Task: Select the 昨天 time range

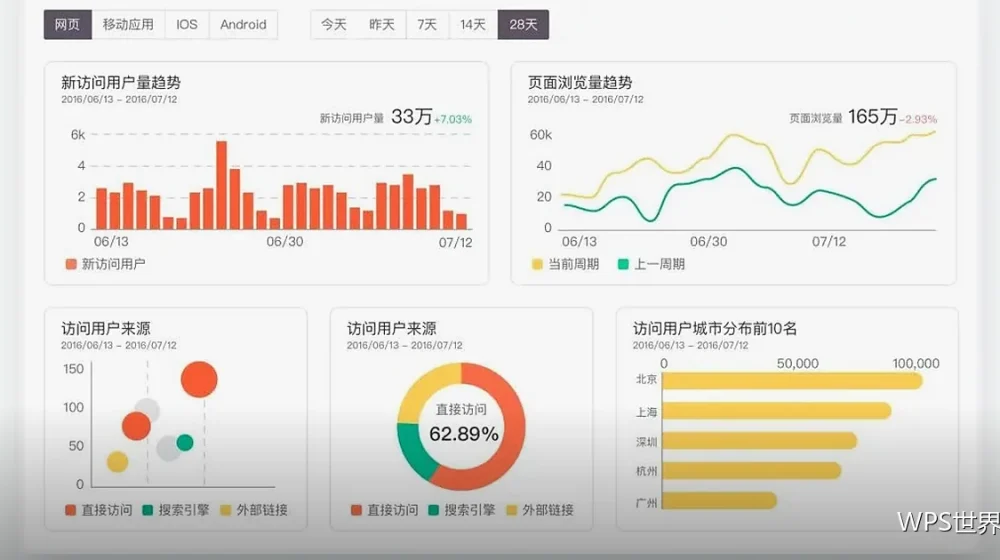Action: tap(381, 25)
